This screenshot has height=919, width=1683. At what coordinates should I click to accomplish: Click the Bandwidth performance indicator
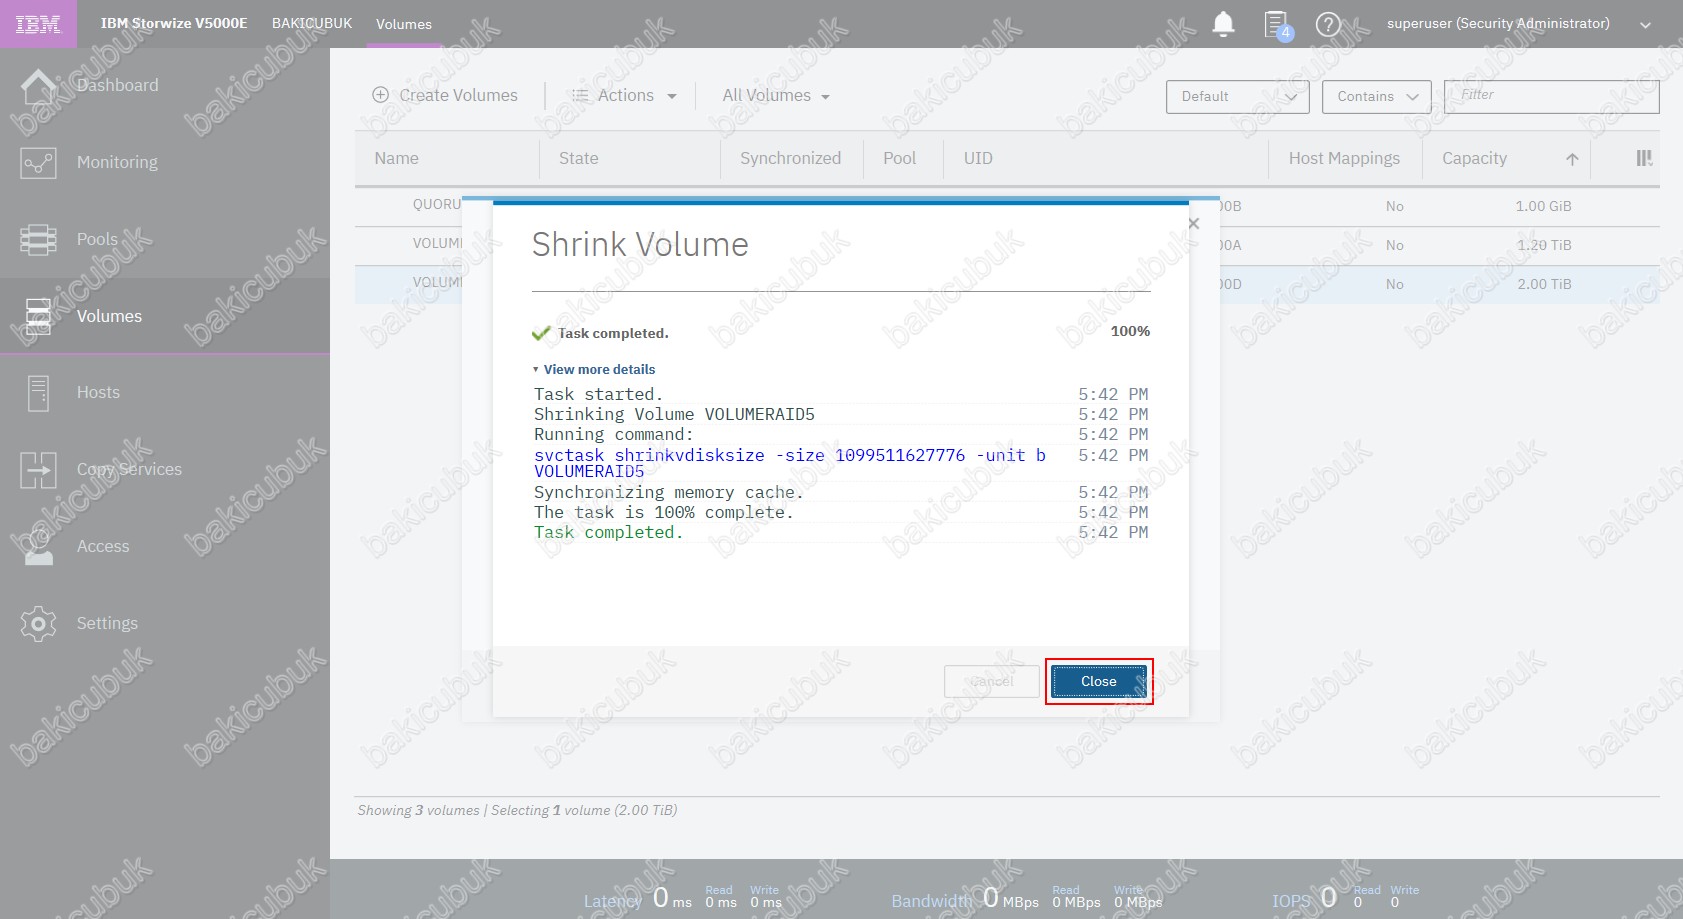coord(1027,898)
